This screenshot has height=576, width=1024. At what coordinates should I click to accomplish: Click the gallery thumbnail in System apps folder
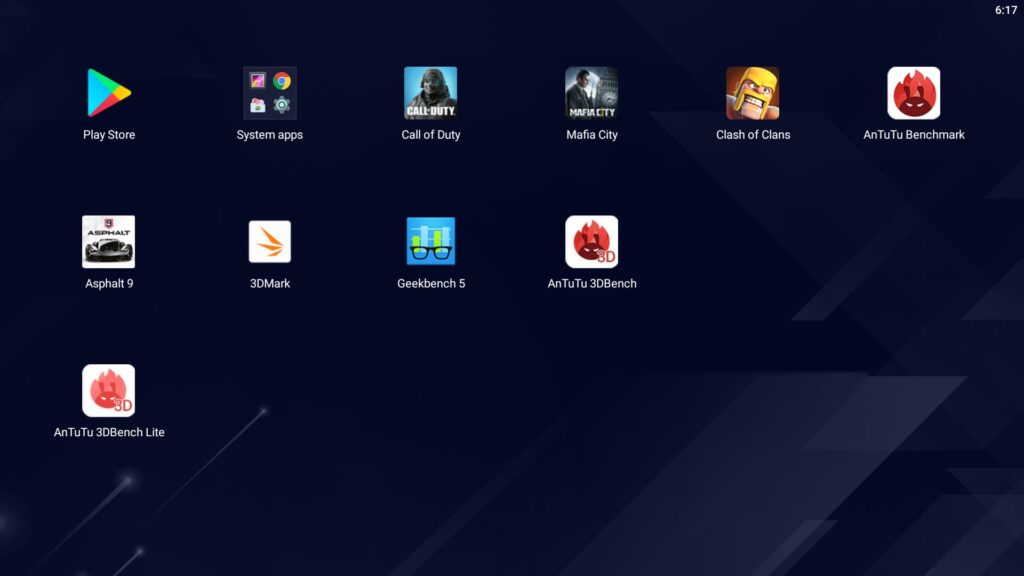[258, 81]
